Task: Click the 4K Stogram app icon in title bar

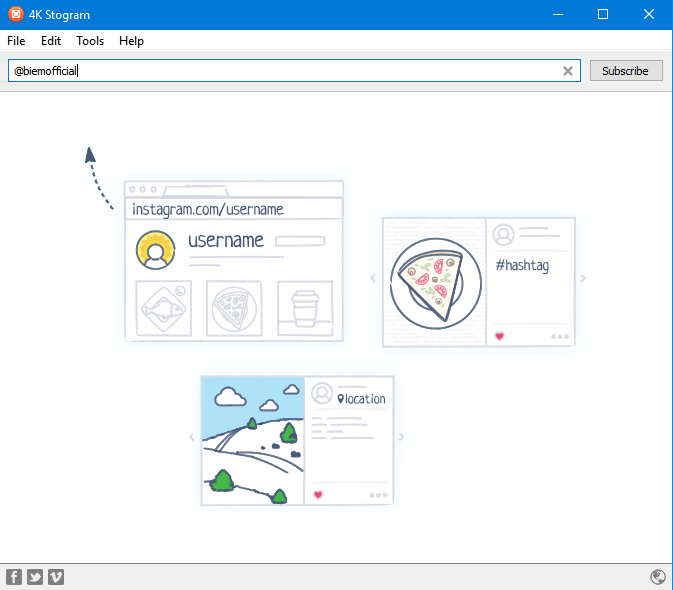Action: 15,14
